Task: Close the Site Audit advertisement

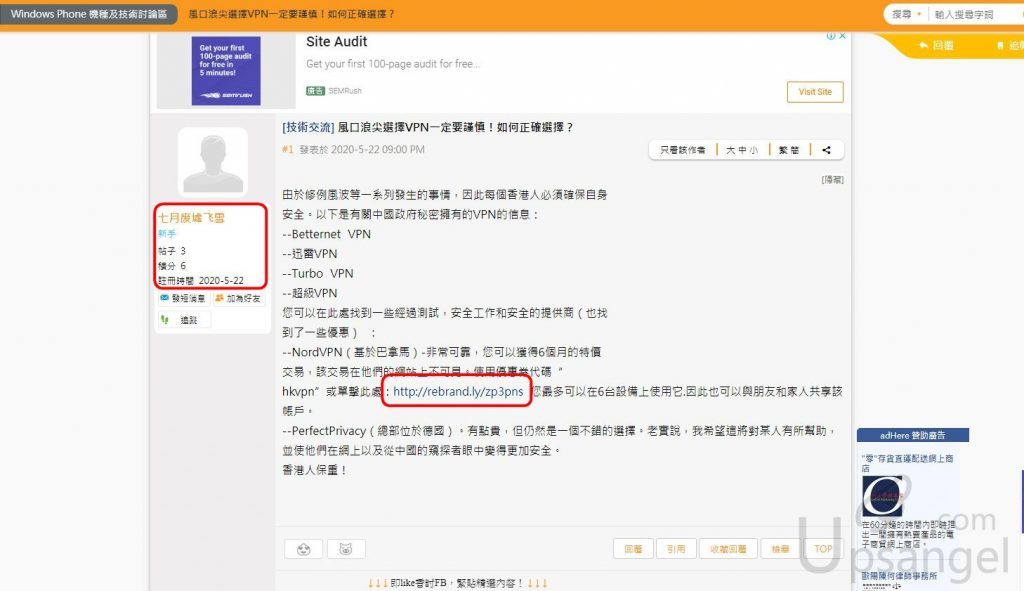Action: (x=842, y=36)
